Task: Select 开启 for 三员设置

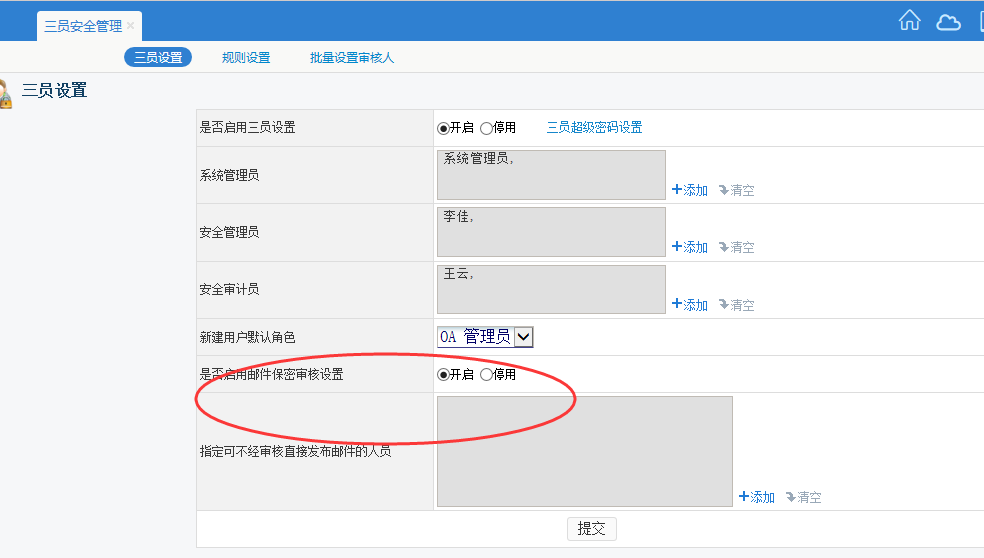Action: [x=443, y=128]
